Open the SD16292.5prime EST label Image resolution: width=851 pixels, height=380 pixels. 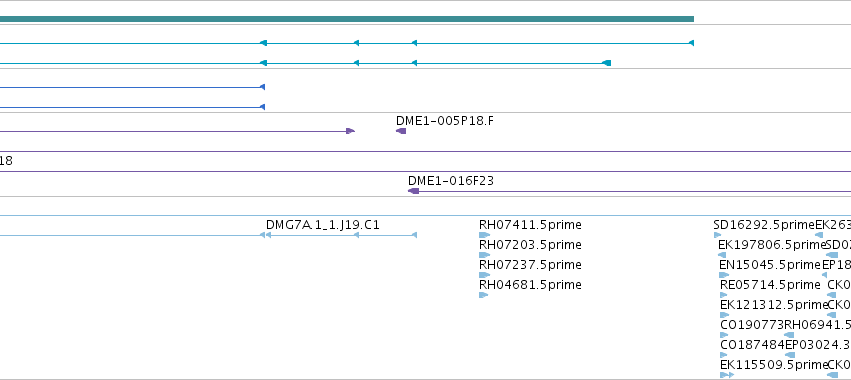pos(764,225)
